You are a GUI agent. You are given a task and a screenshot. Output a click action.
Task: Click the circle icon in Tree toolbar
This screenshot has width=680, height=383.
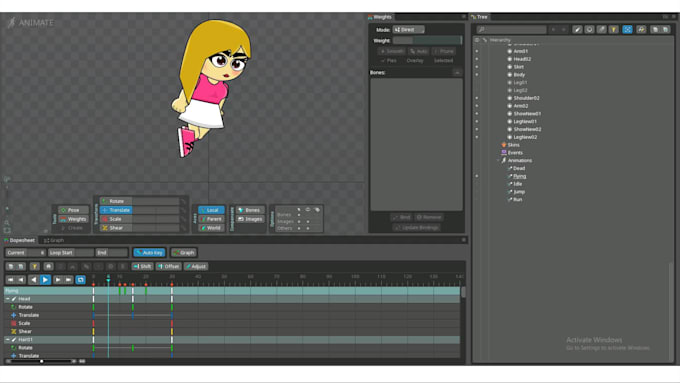(589, 29)
